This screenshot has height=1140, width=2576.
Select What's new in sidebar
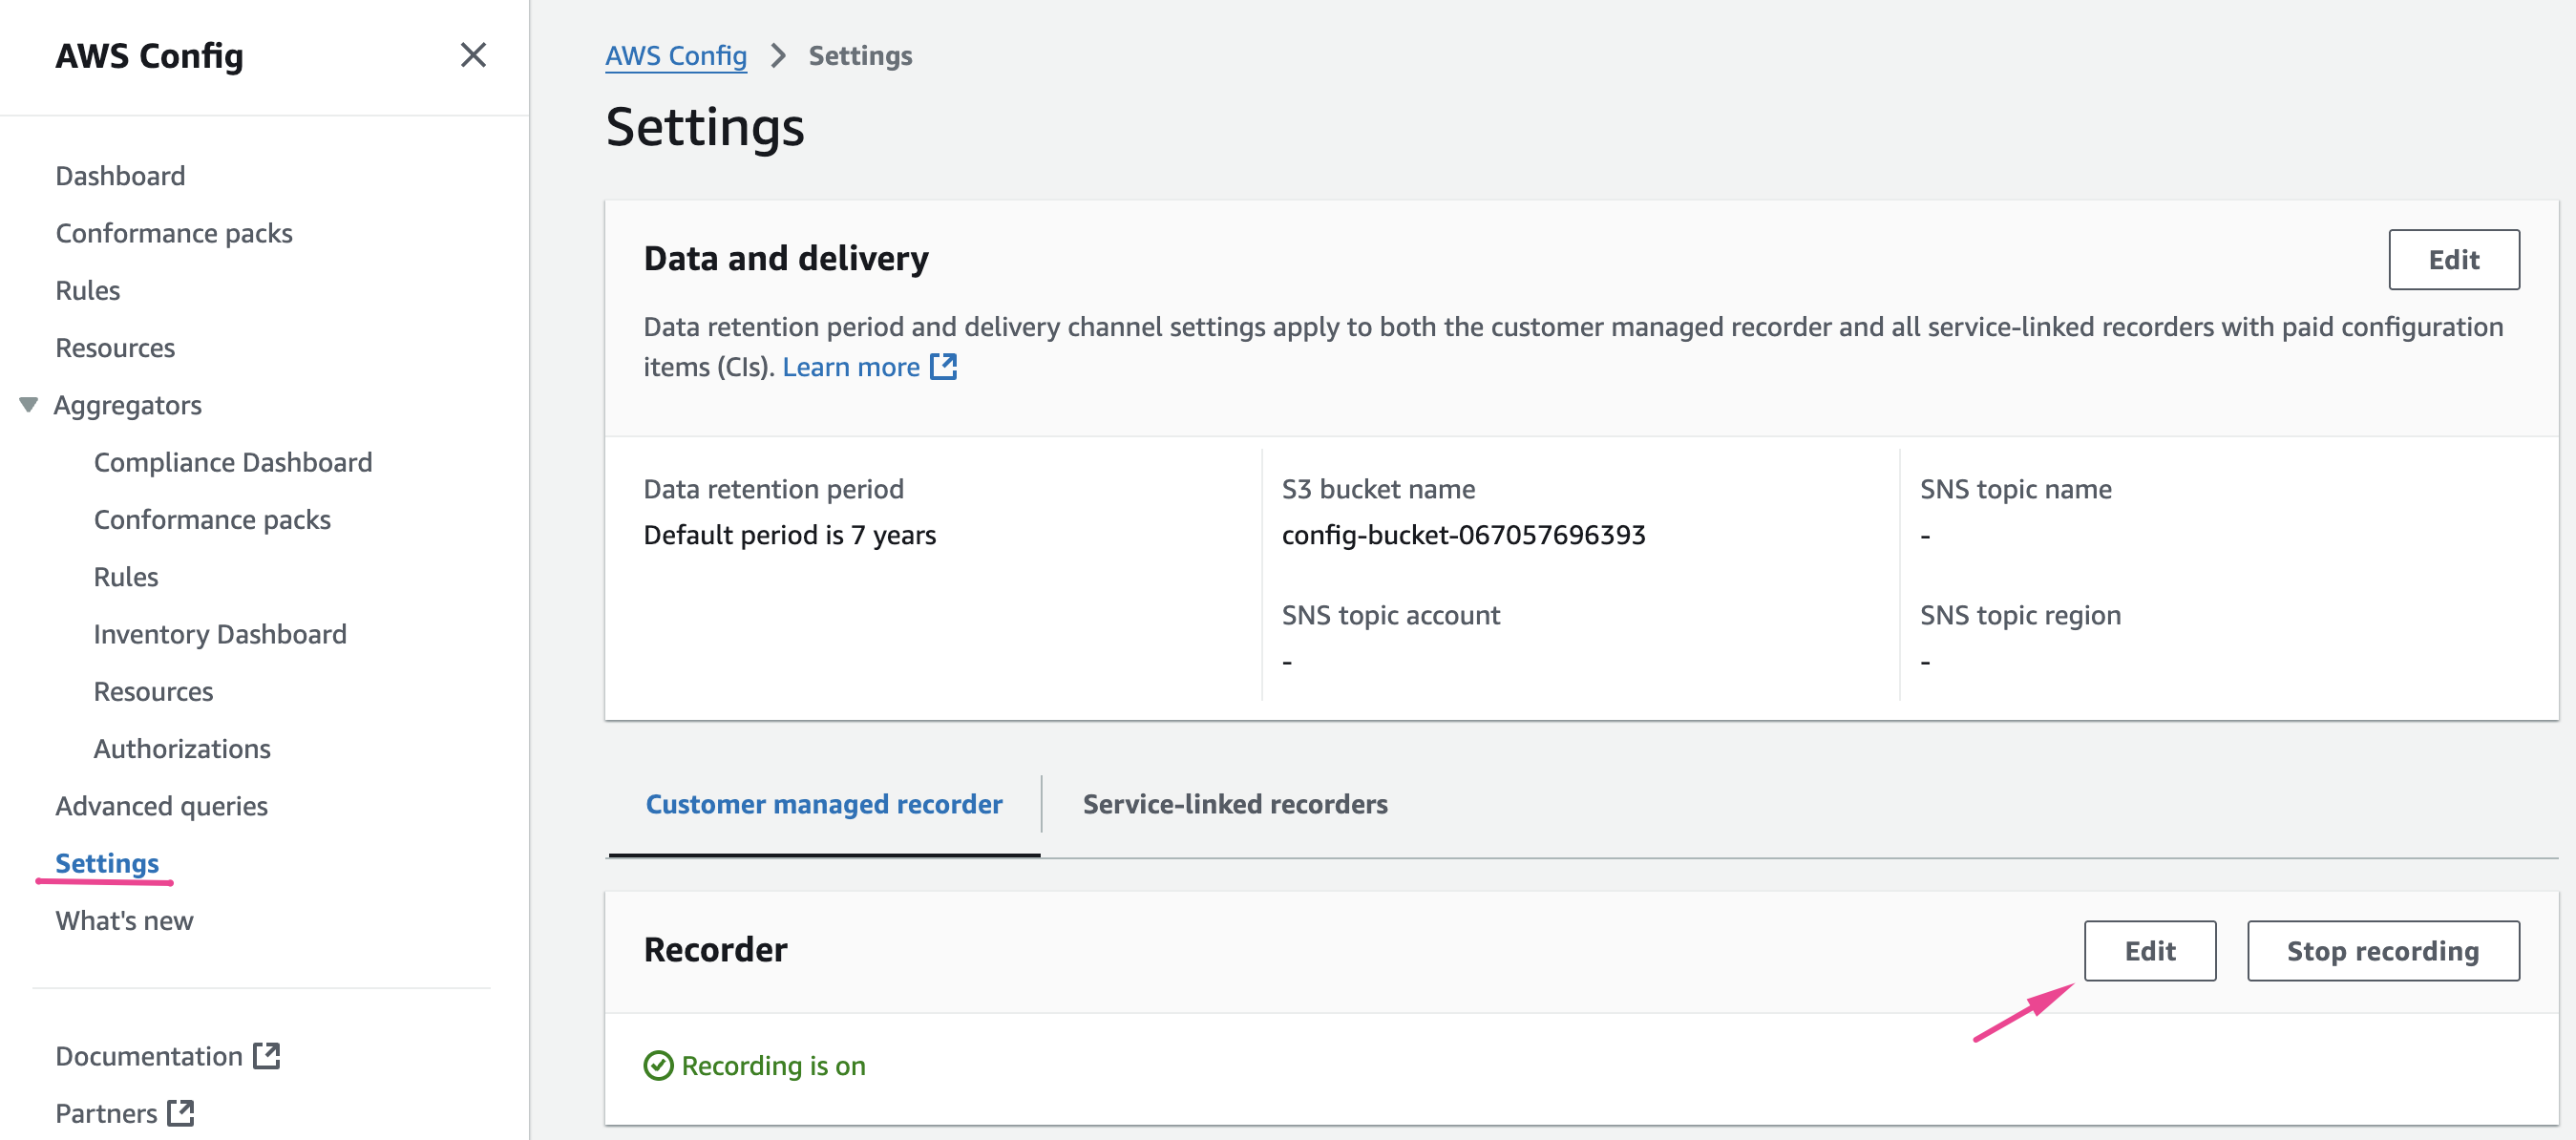coord(124,920)
